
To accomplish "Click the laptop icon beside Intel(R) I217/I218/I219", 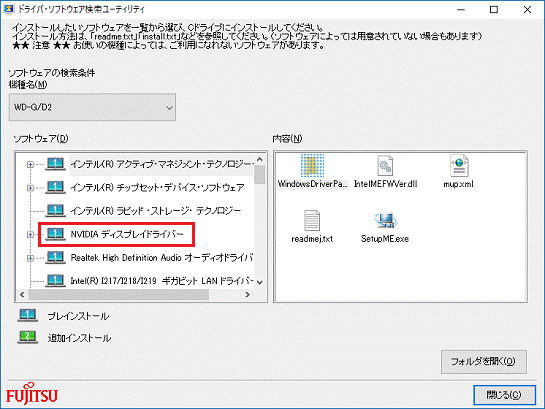I will (55, 280).
